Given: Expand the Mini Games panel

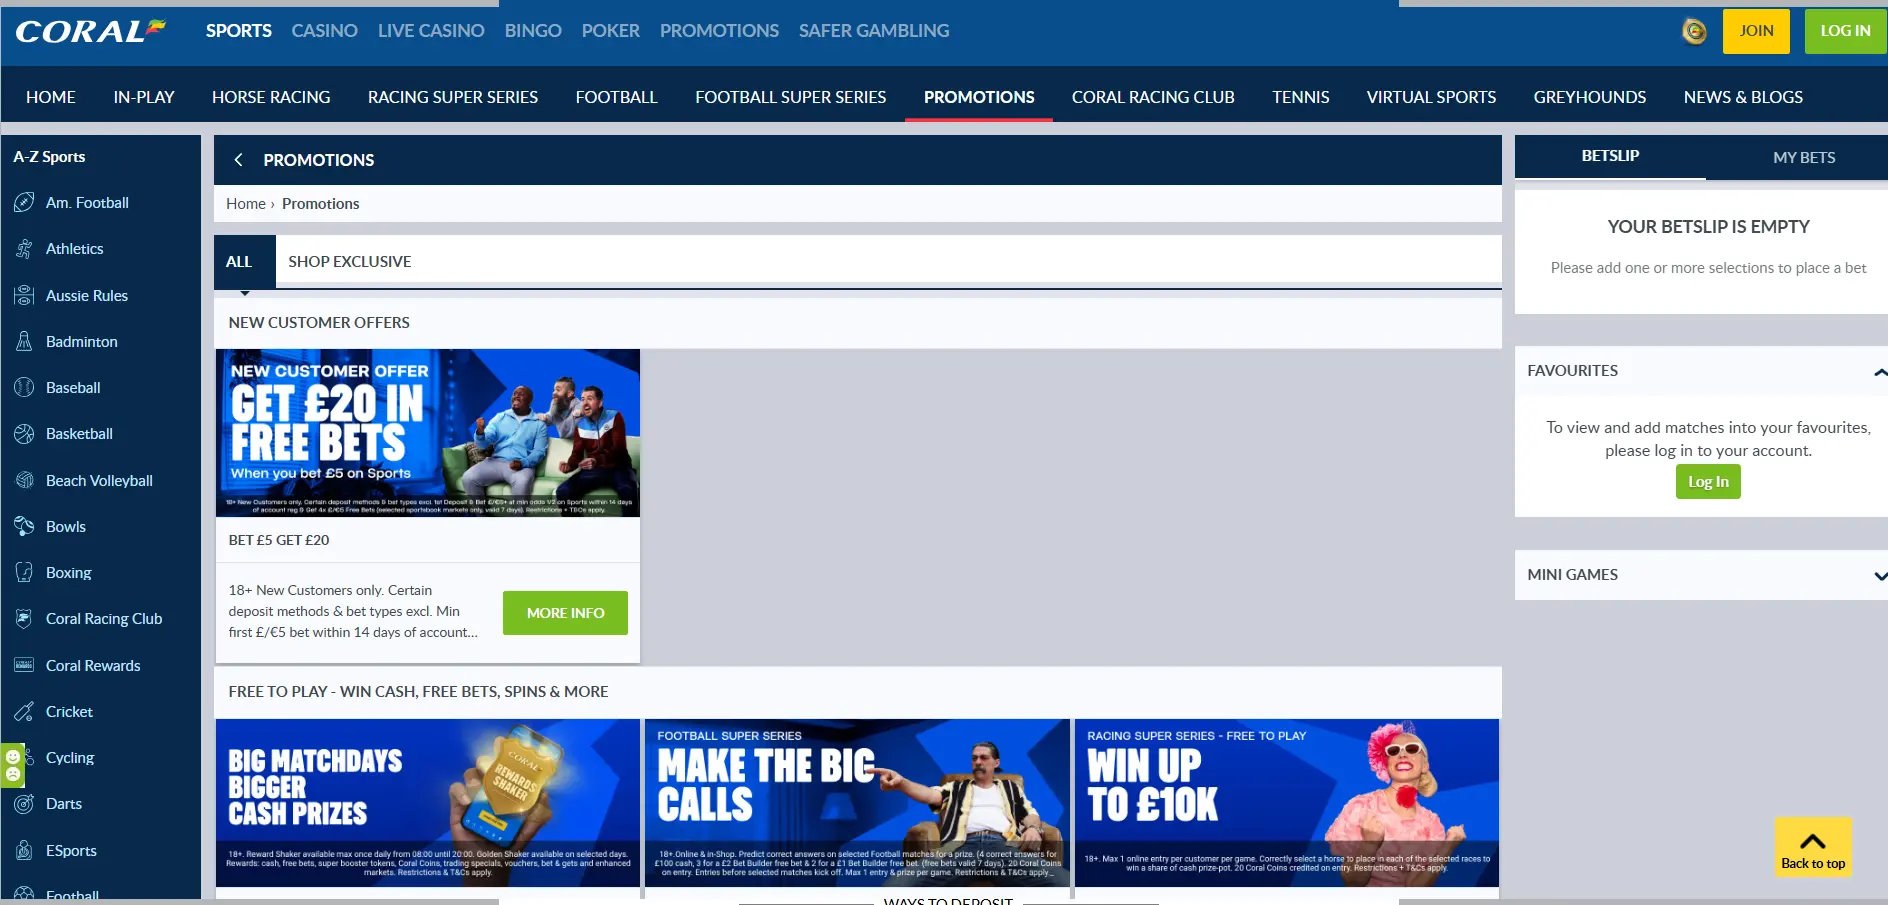Looking at the screenshot, I should click(1880, 576).
